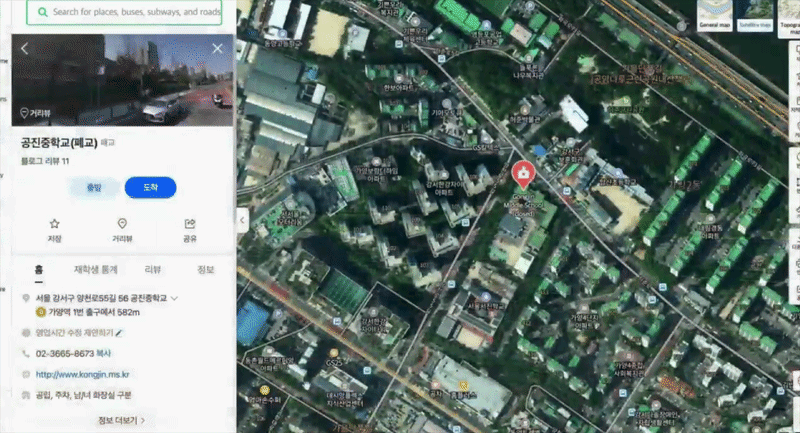Screen dimensions: 800x433
Task: Set as departure with 출발 button
Action: [x=94, y=188]
